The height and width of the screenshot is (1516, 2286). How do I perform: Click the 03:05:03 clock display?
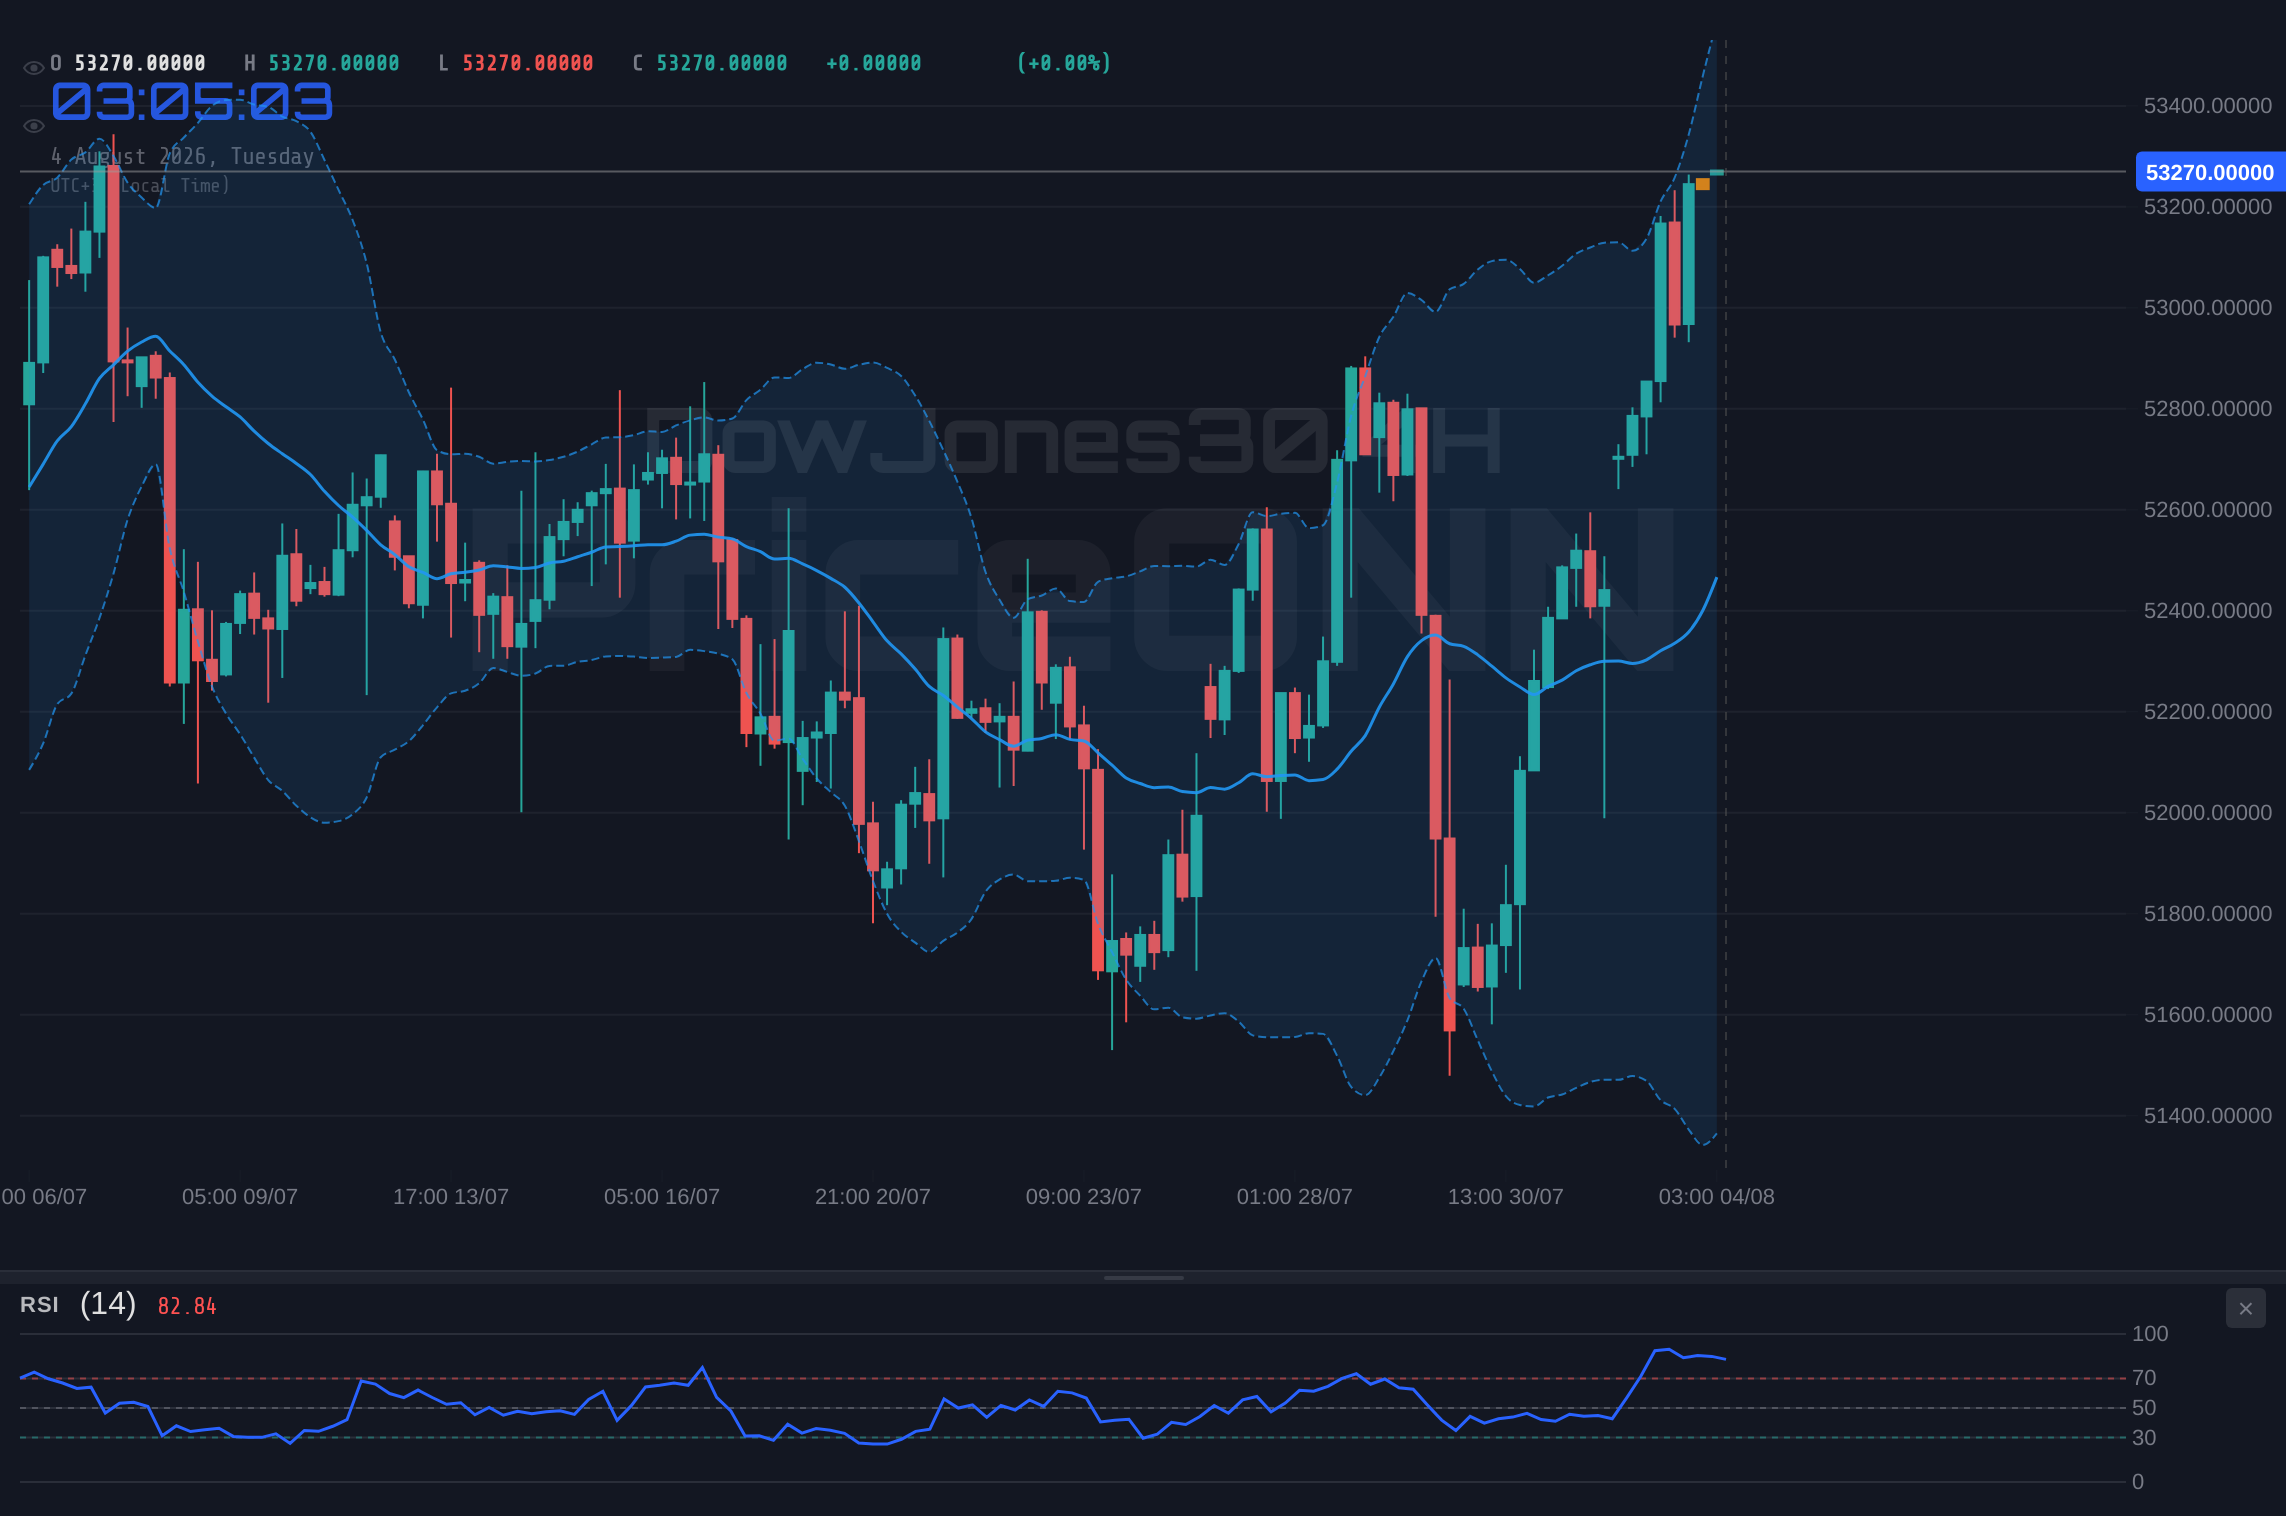(x=192, y=102)
